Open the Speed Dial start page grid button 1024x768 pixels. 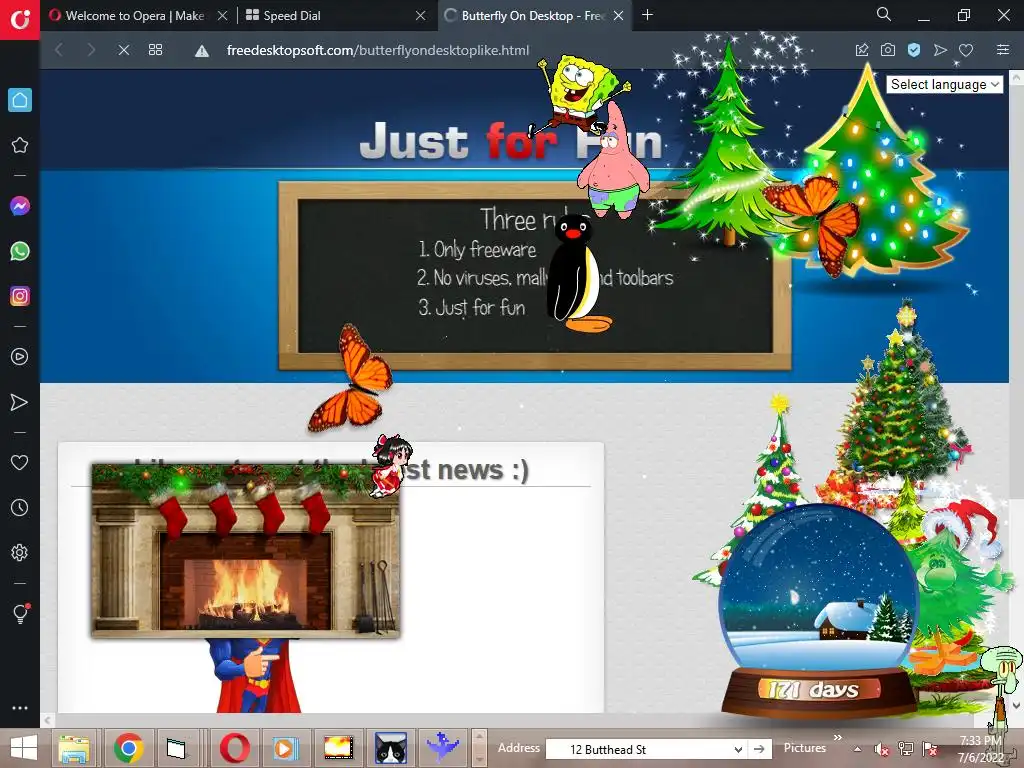coord(155,50)
